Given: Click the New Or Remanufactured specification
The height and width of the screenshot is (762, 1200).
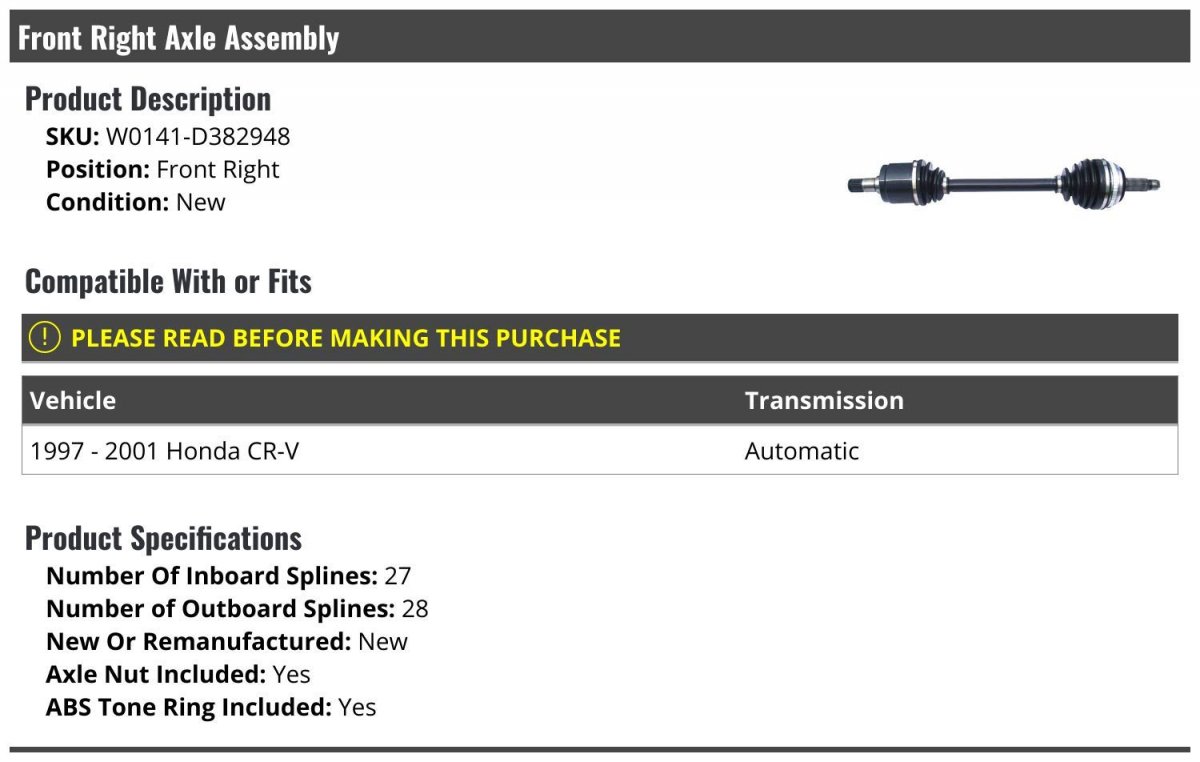Looking at the screenshot, I should (x=227, y=641).
